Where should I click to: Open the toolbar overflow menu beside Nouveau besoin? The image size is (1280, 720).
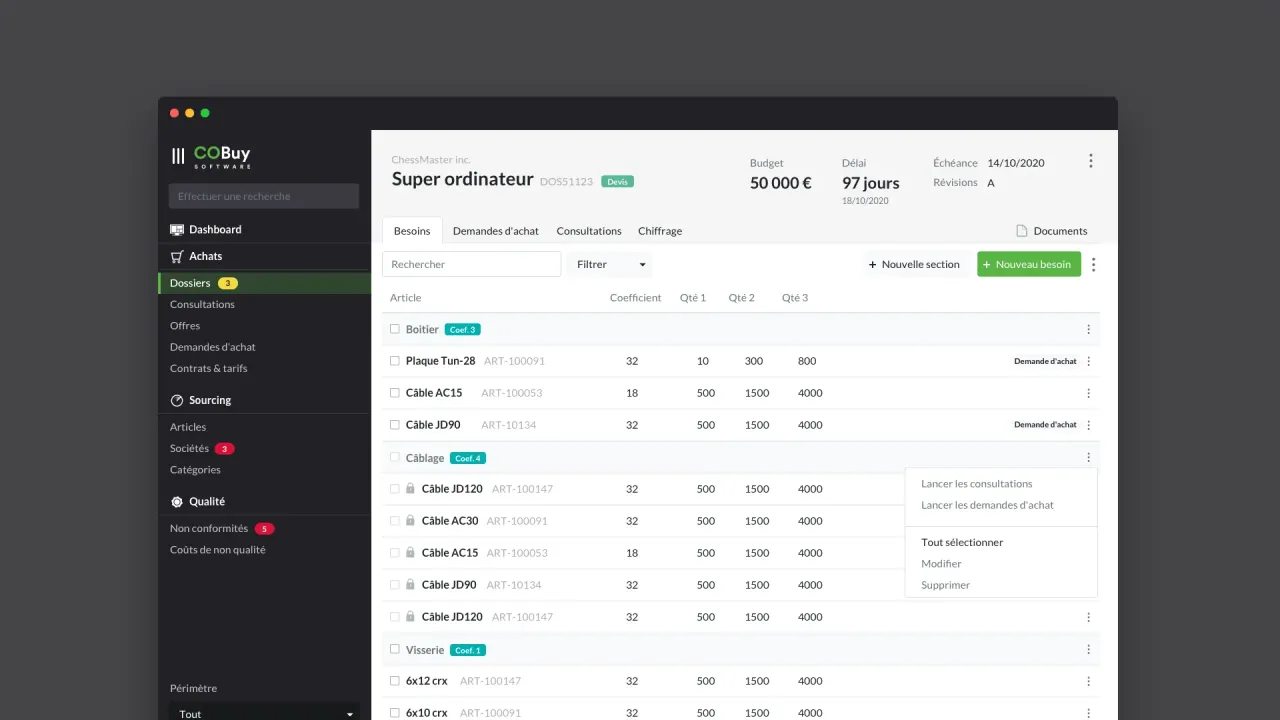[x=1093, y=265]
